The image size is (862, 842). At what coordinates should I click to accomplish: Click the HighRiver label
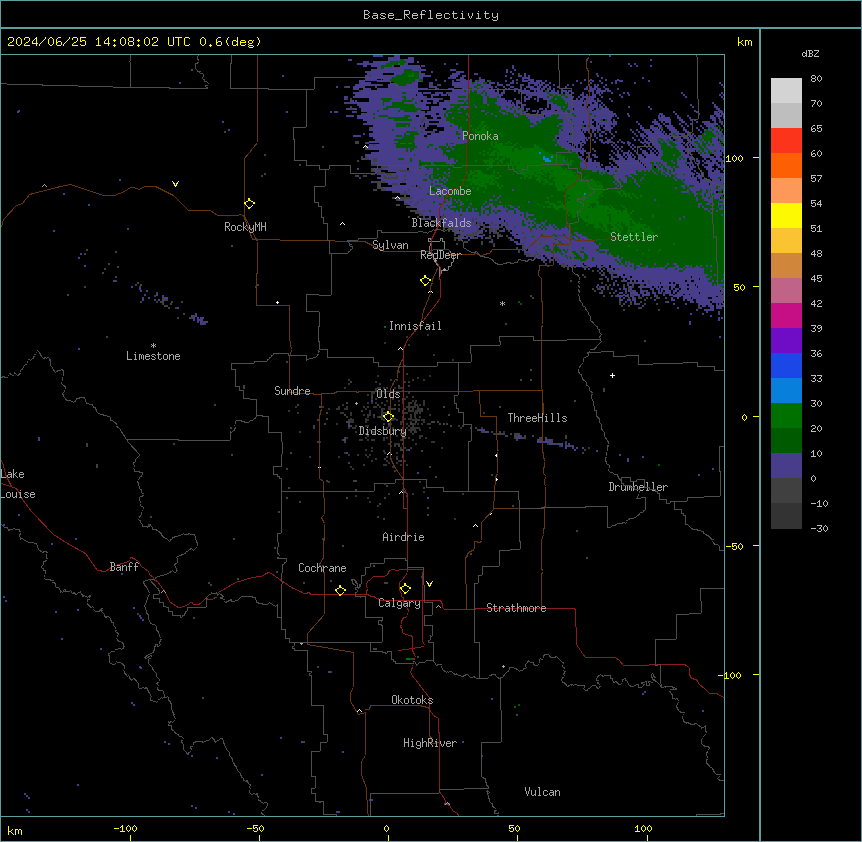430,743
